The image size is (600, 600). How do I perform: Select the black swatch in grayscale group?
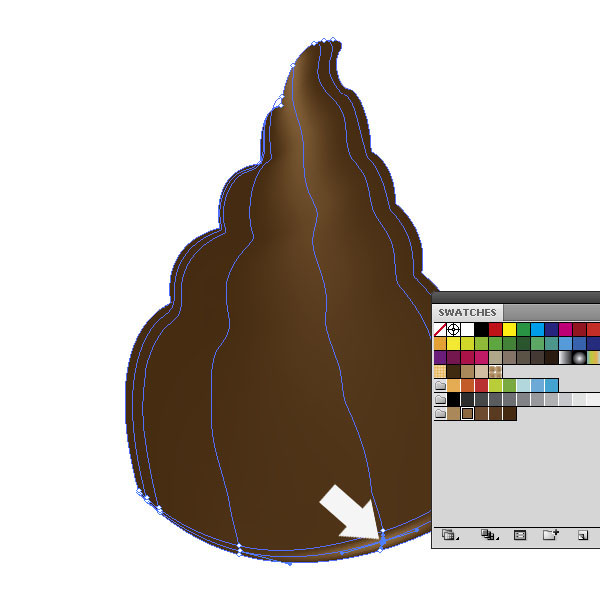point(453,399)
